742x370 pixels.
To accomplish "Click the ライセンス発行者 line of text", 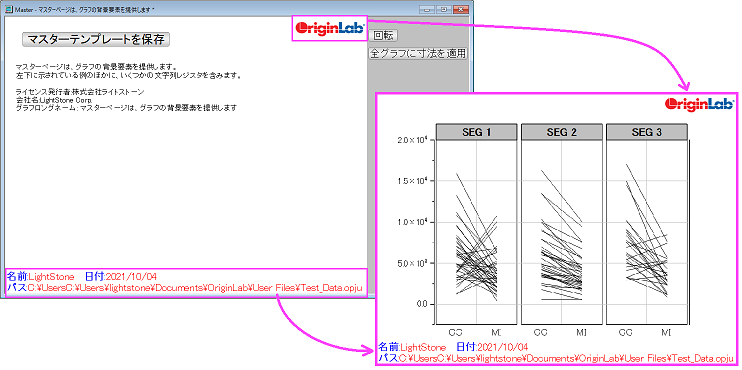I will tap(80, 92).
